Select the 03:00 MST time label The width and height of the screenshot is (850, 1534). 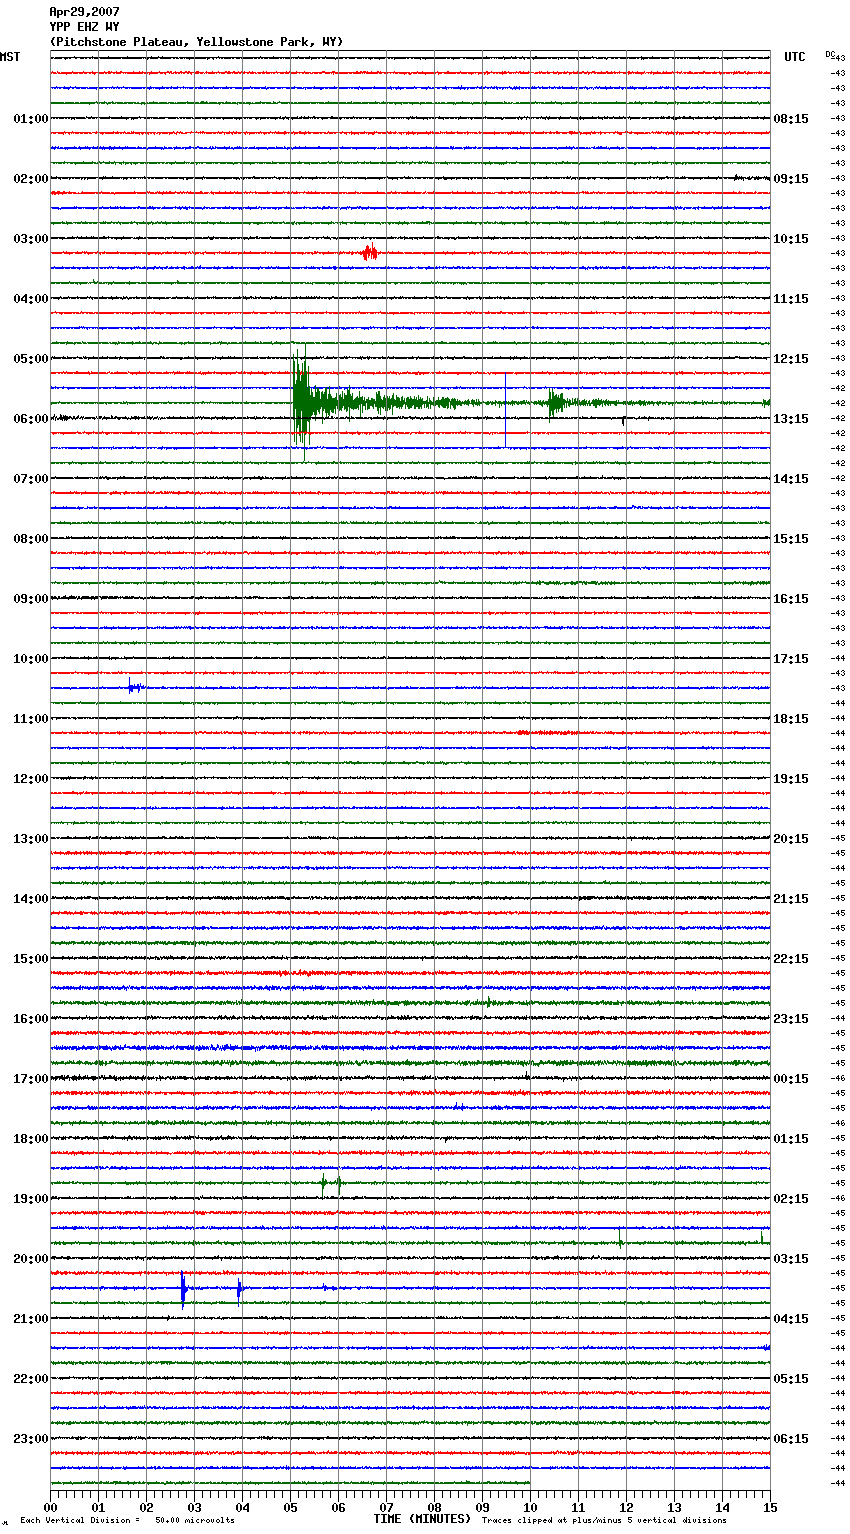pos(31,239)
